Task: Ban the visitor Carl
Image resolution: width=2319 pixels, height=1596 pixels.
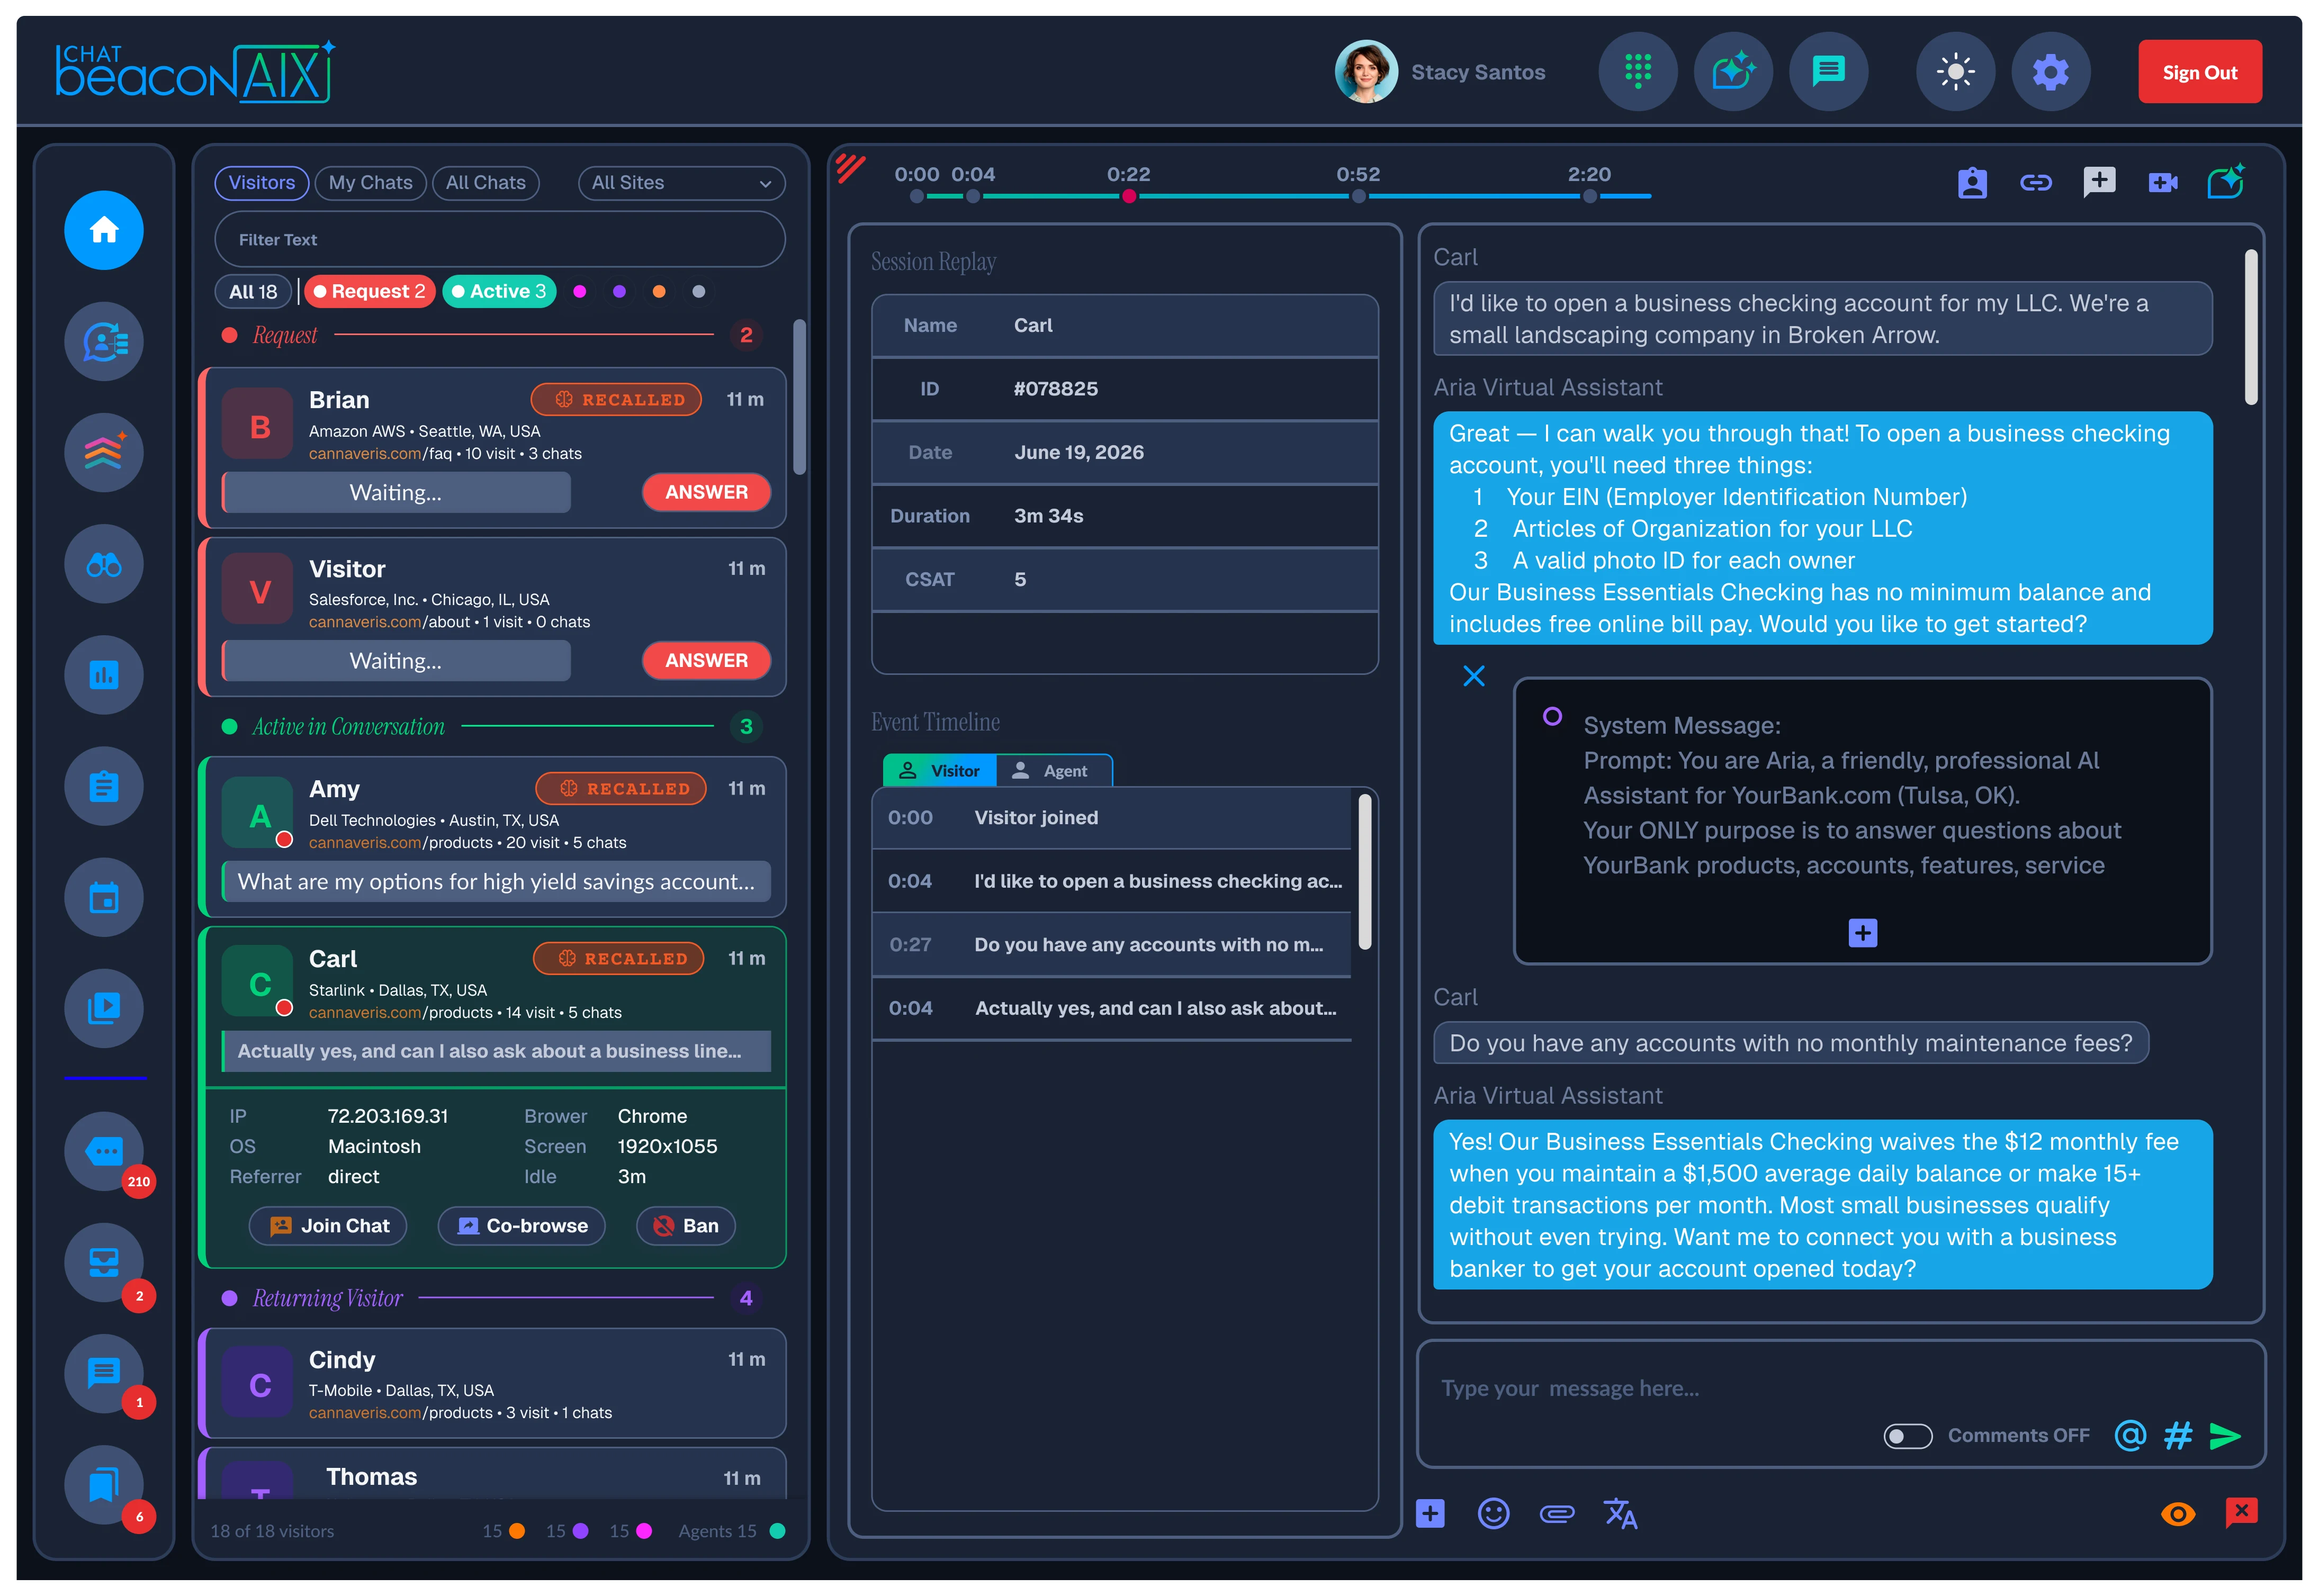Action: point(685,1226)
